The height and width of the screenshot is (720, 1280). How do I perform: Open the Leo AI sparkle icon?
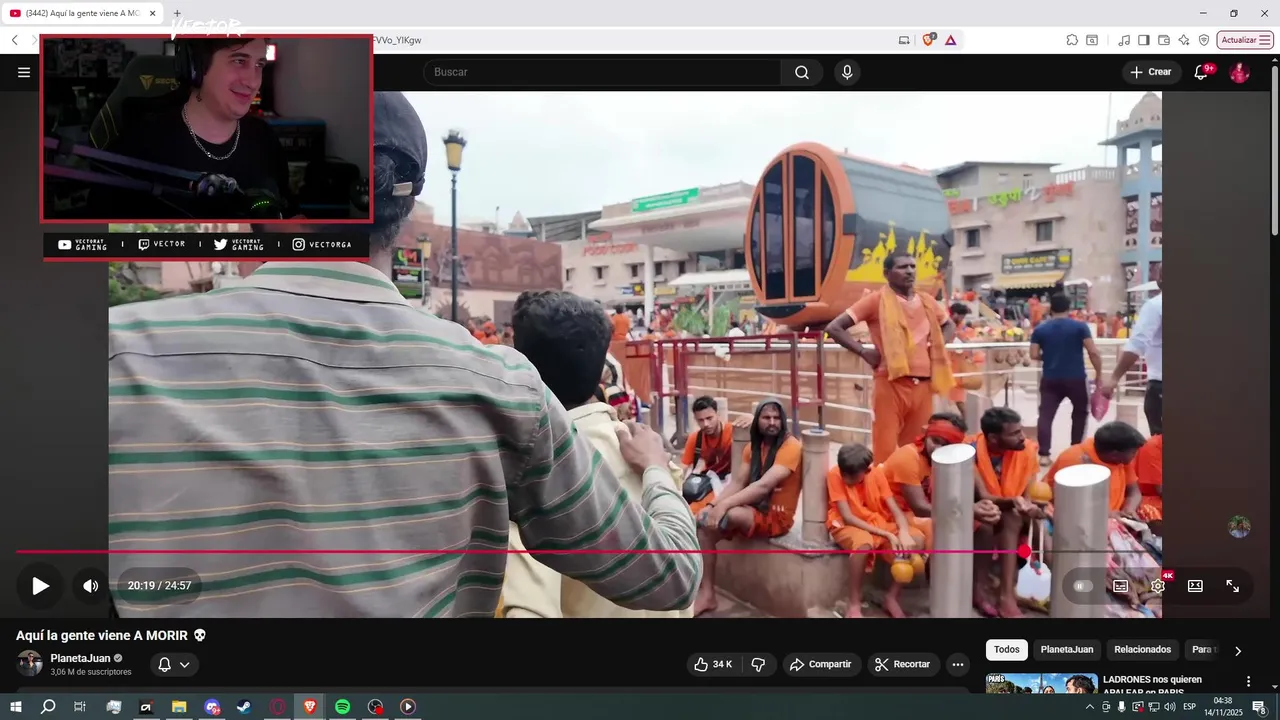point(1184,40)
